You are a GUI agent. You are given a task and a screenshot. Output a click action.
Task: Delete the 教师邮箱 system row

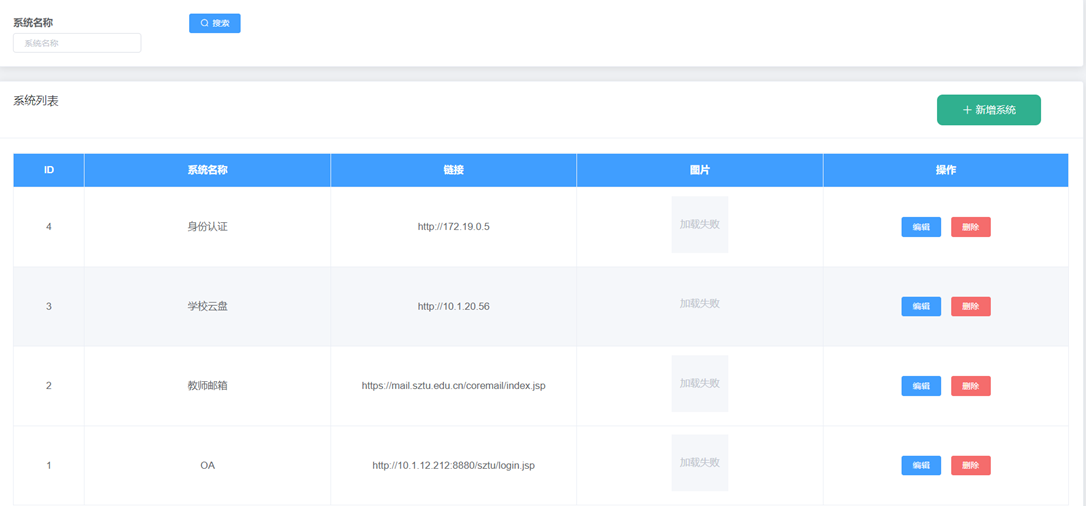click(x=970, y=386)
